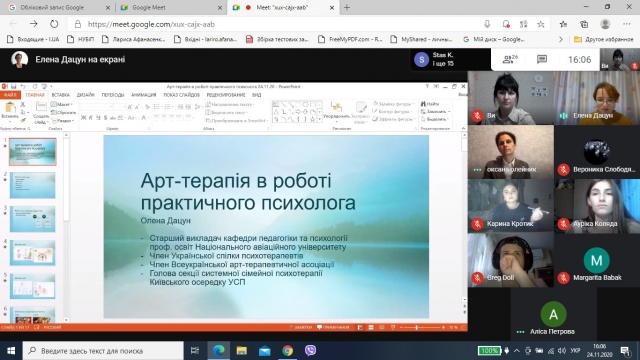Switch to the Дизайн ribbon tab
Screen dimensions: 640x360
[86, 95]
